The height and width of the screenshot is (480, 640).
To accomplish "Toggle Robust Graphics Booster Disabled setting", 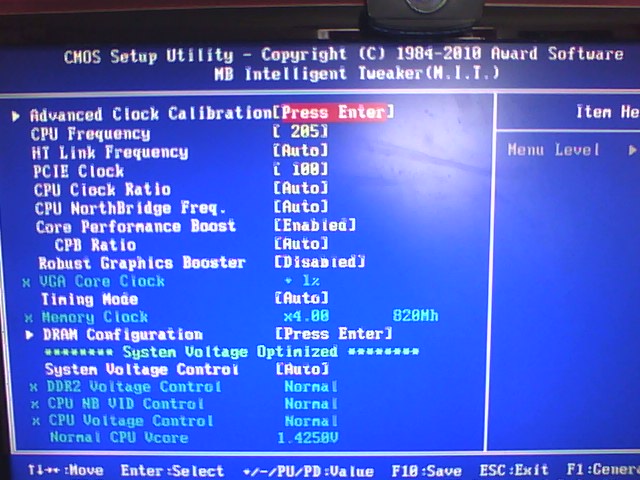I will point(319,262).
